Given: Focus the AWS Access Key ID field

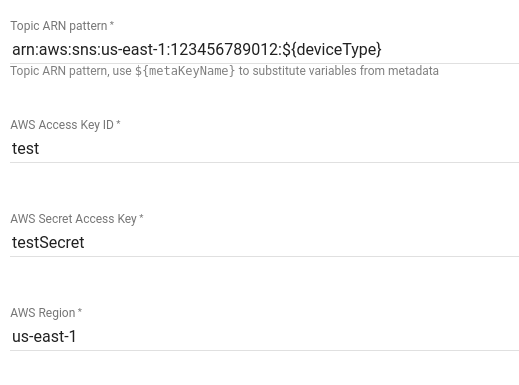Looking at the screenshot, I should (x=264, y=149).
